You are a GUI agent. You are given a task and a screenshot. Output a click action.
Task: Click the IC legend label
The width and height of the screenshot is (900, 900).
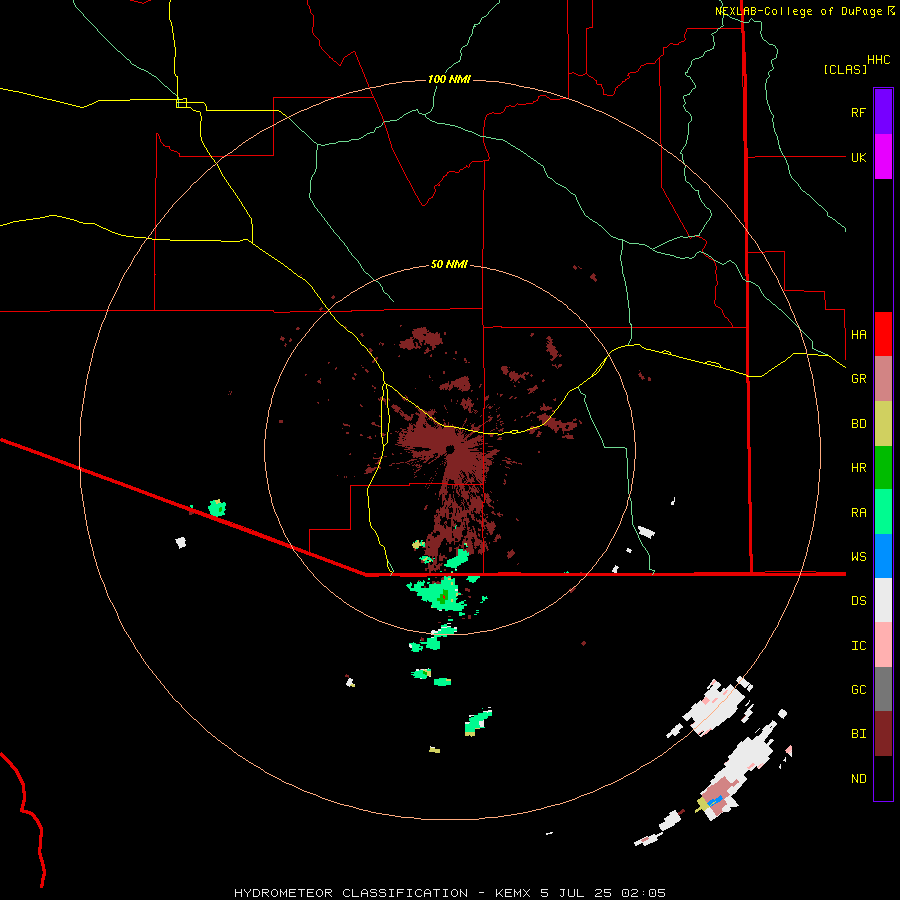tap(858, 646)
